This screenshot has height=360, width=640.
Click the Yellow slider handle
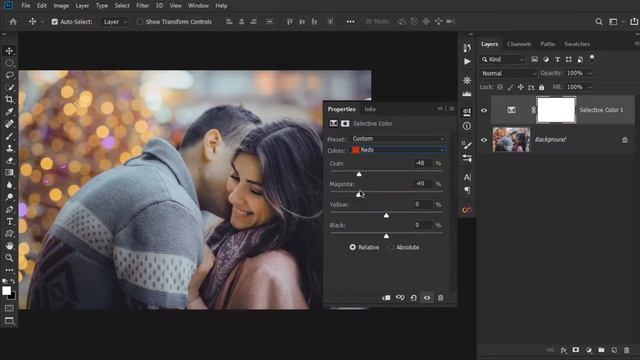386,215
